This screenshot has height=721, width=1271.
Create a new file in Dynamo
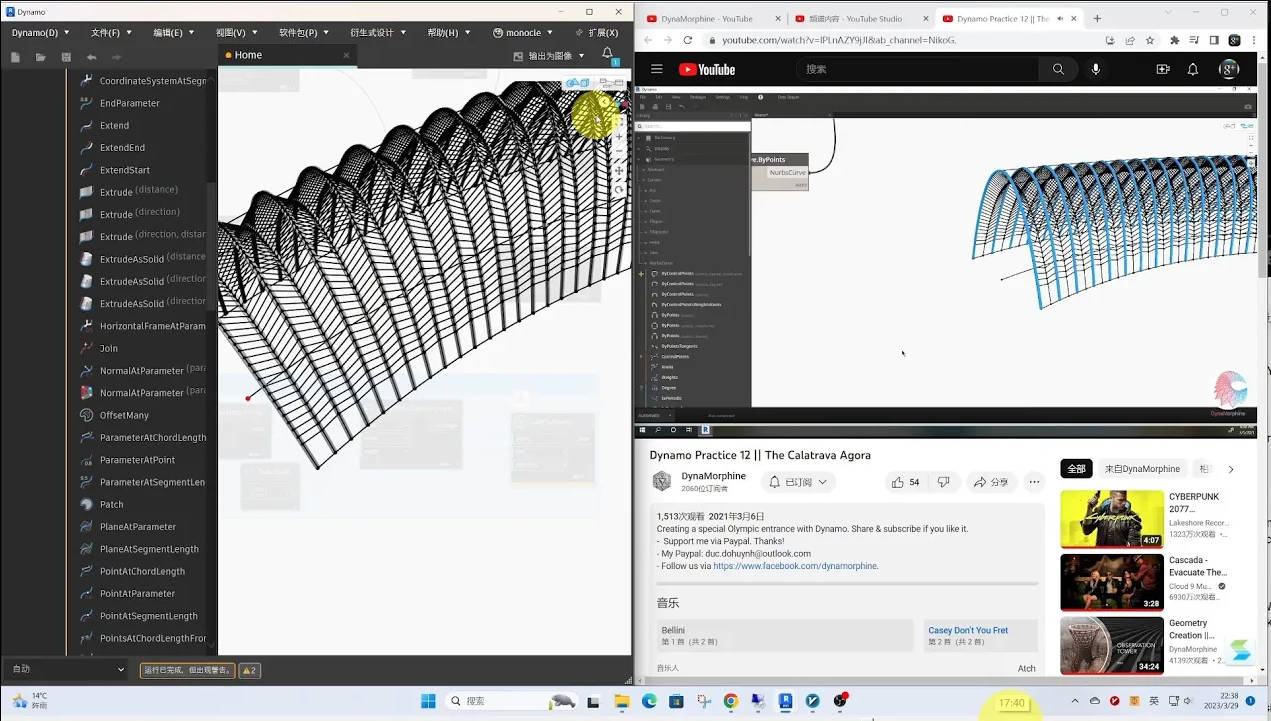click(x=14, y=57)
